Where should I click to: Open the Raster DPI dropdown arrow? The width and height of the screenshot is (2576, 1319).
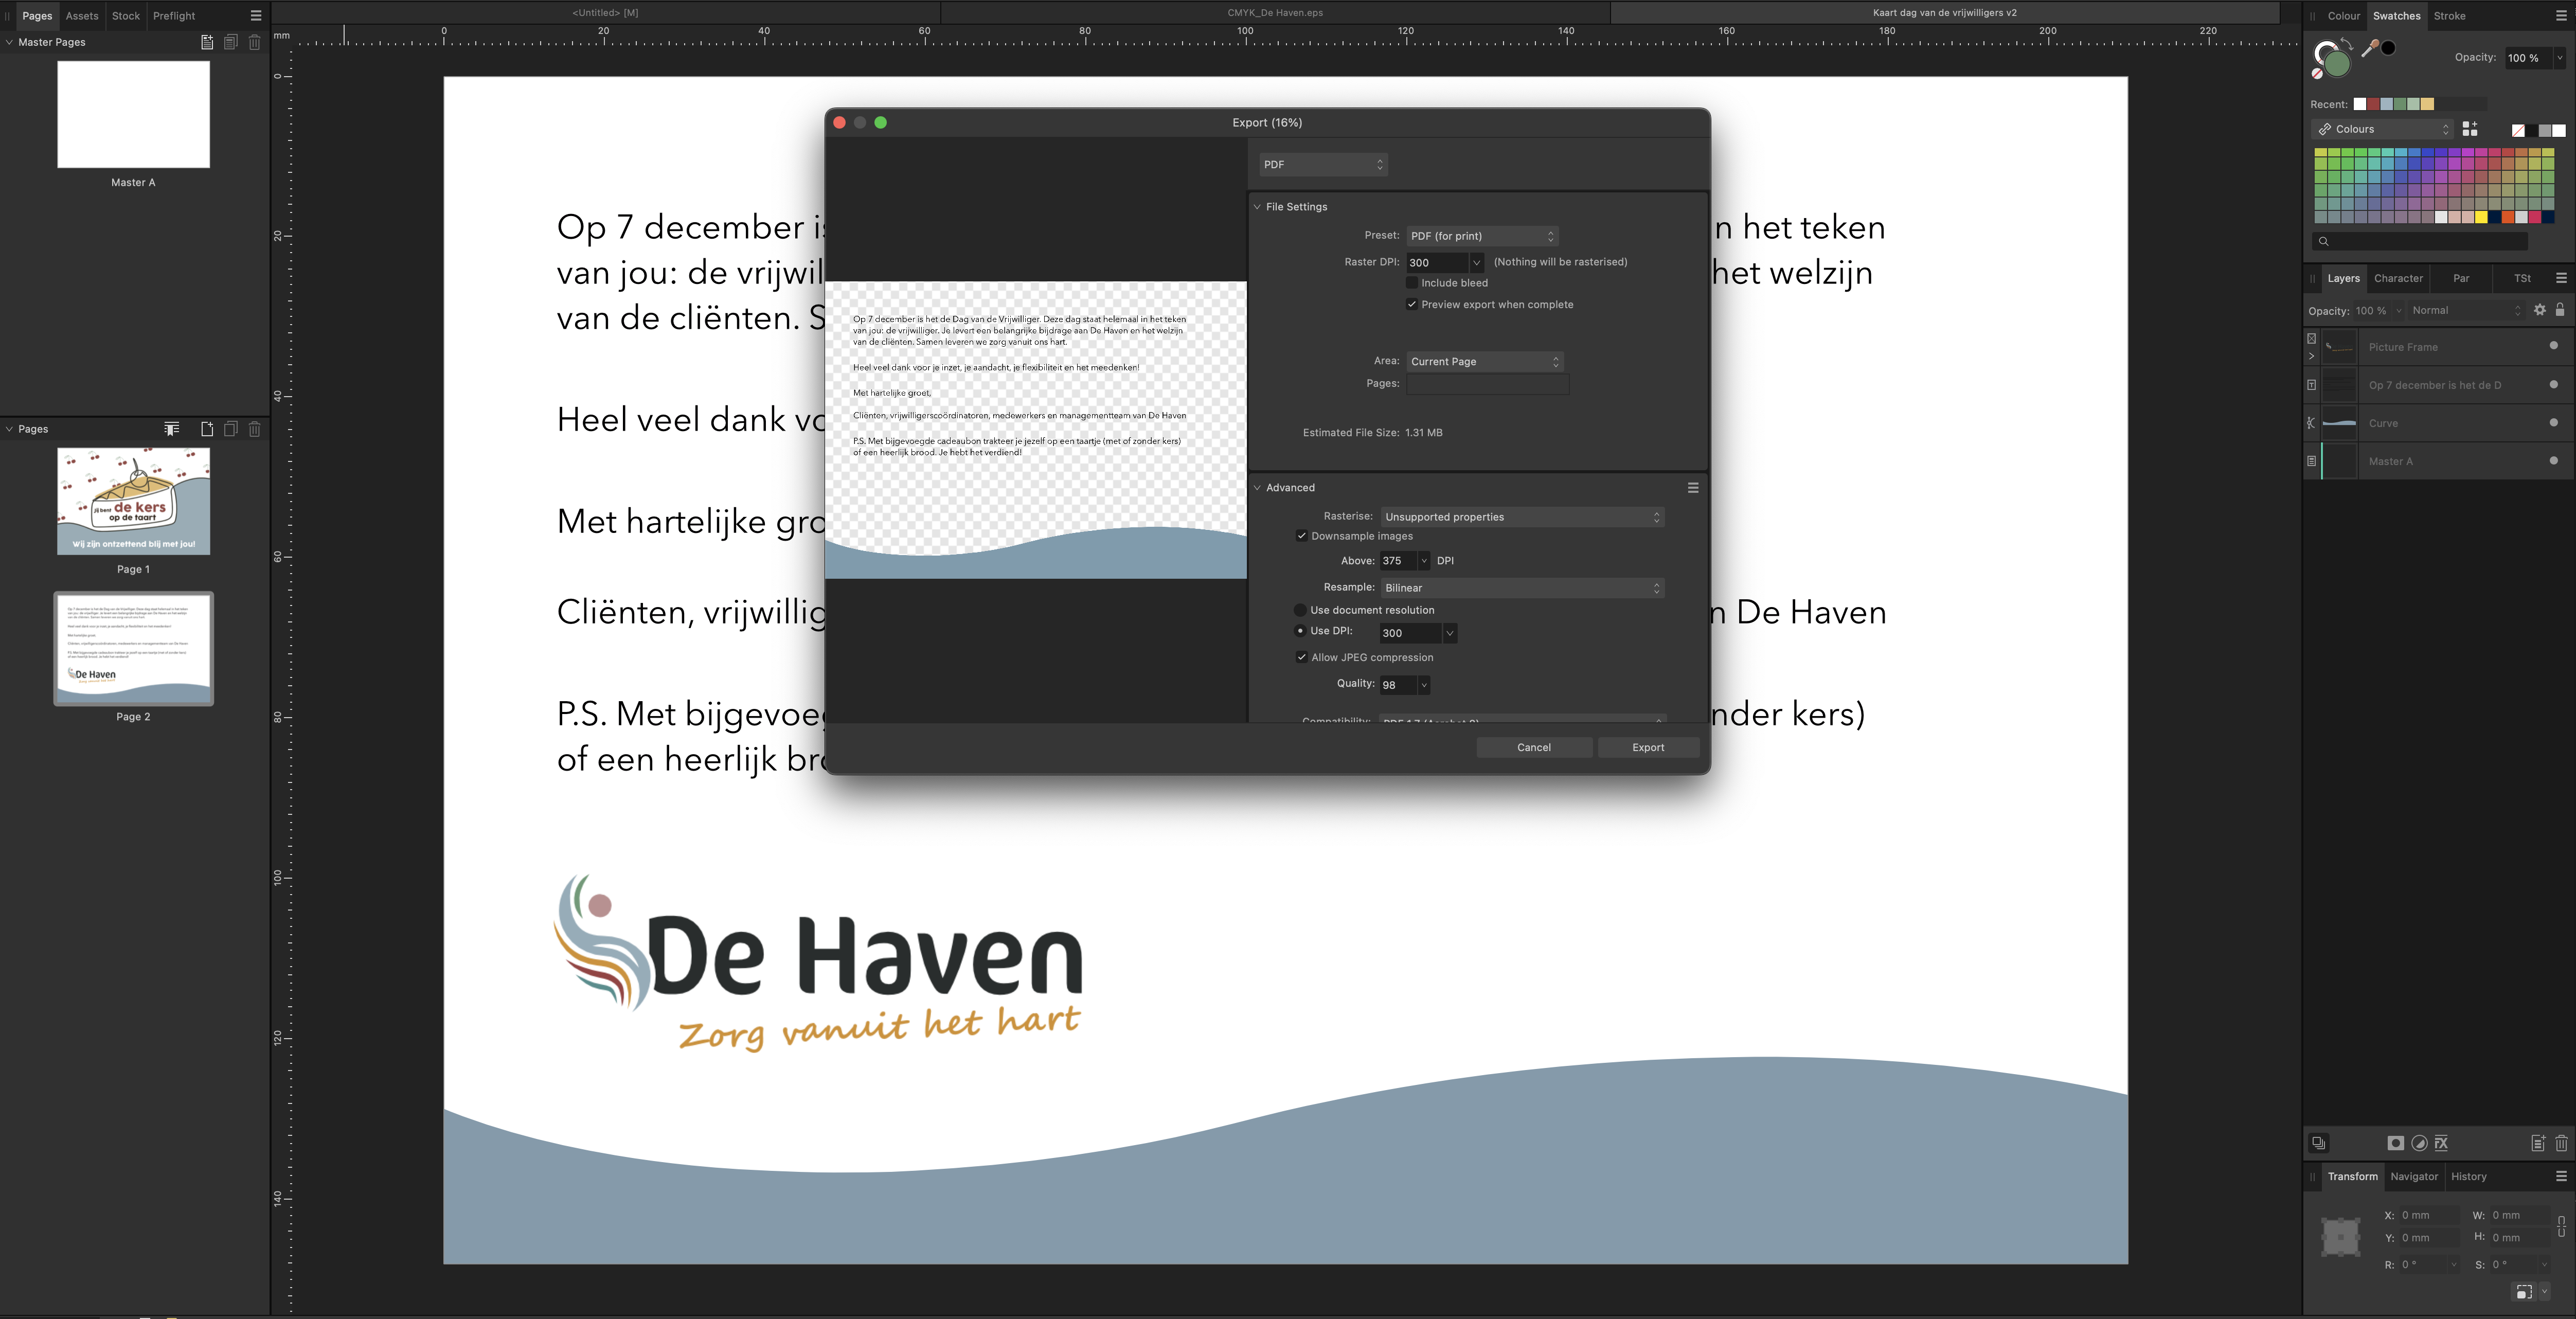(x=1476, y=263)
